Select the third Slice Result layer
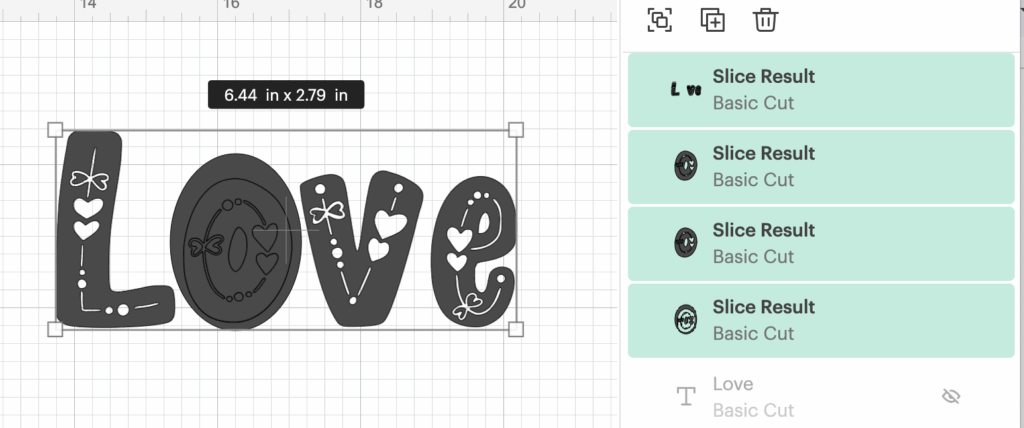 click(x=821, y=244)
